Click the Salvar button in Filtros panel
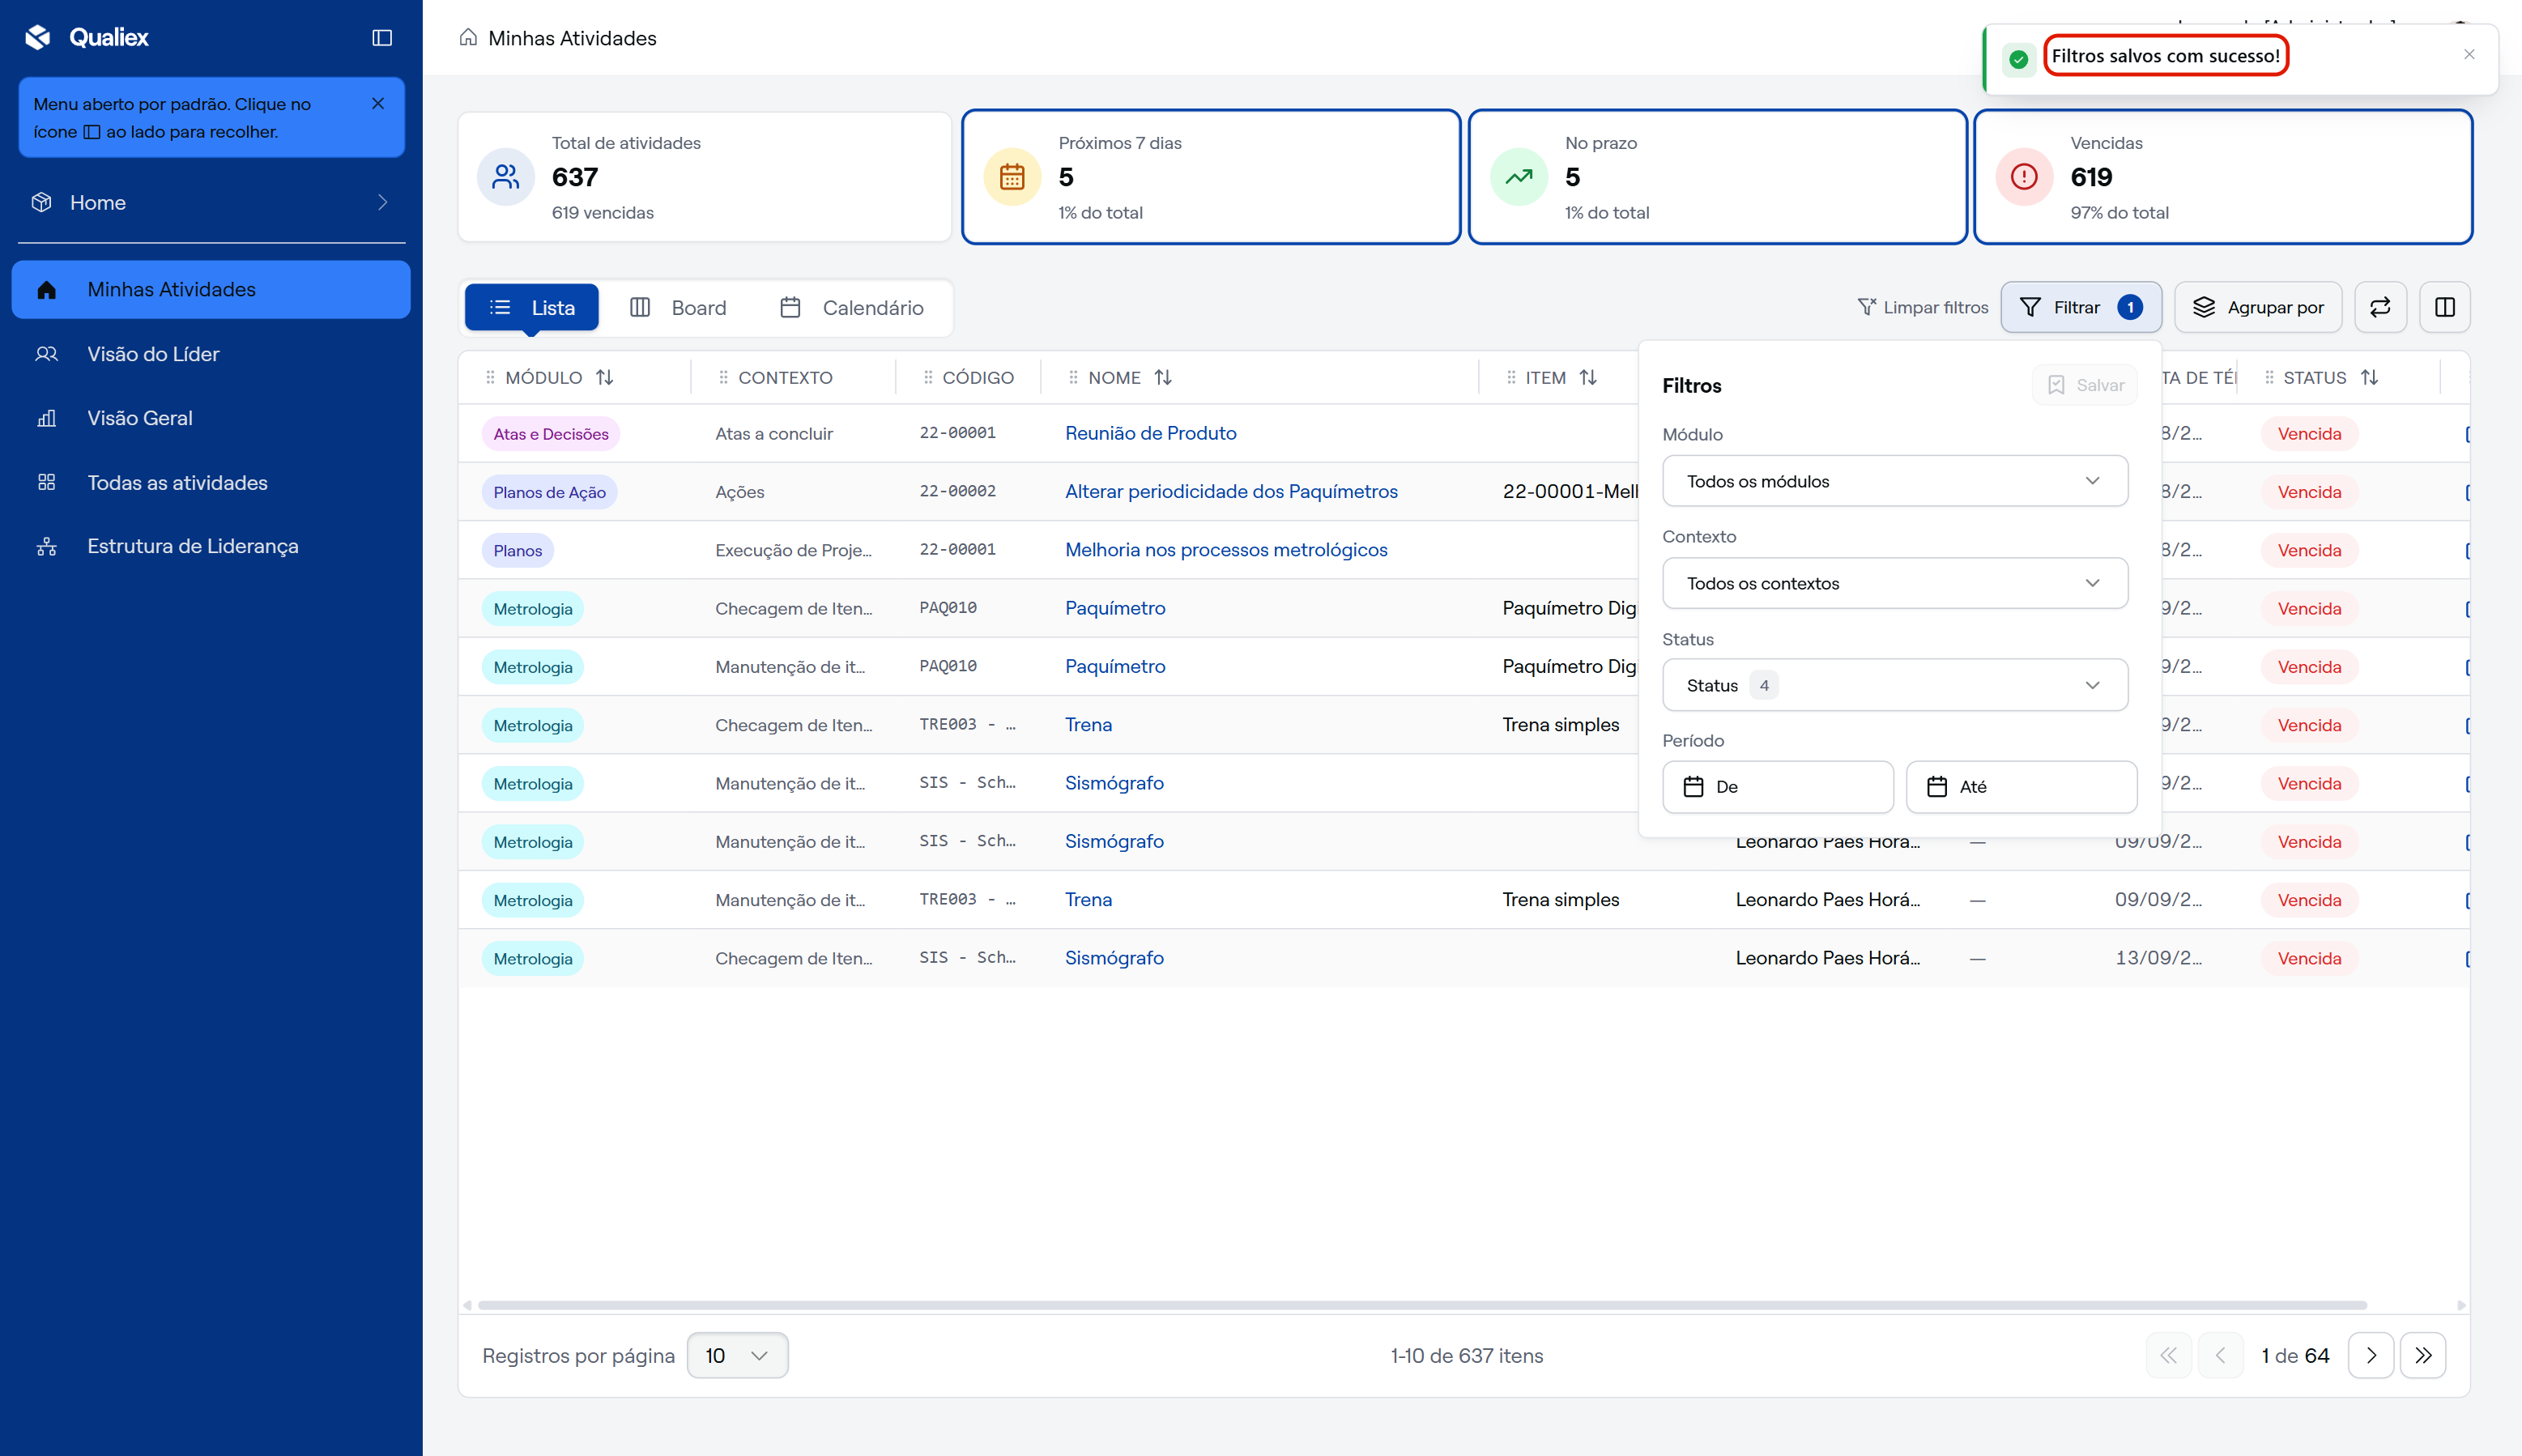Viewport: 2522px width, 1456px height. [2084, 385]
